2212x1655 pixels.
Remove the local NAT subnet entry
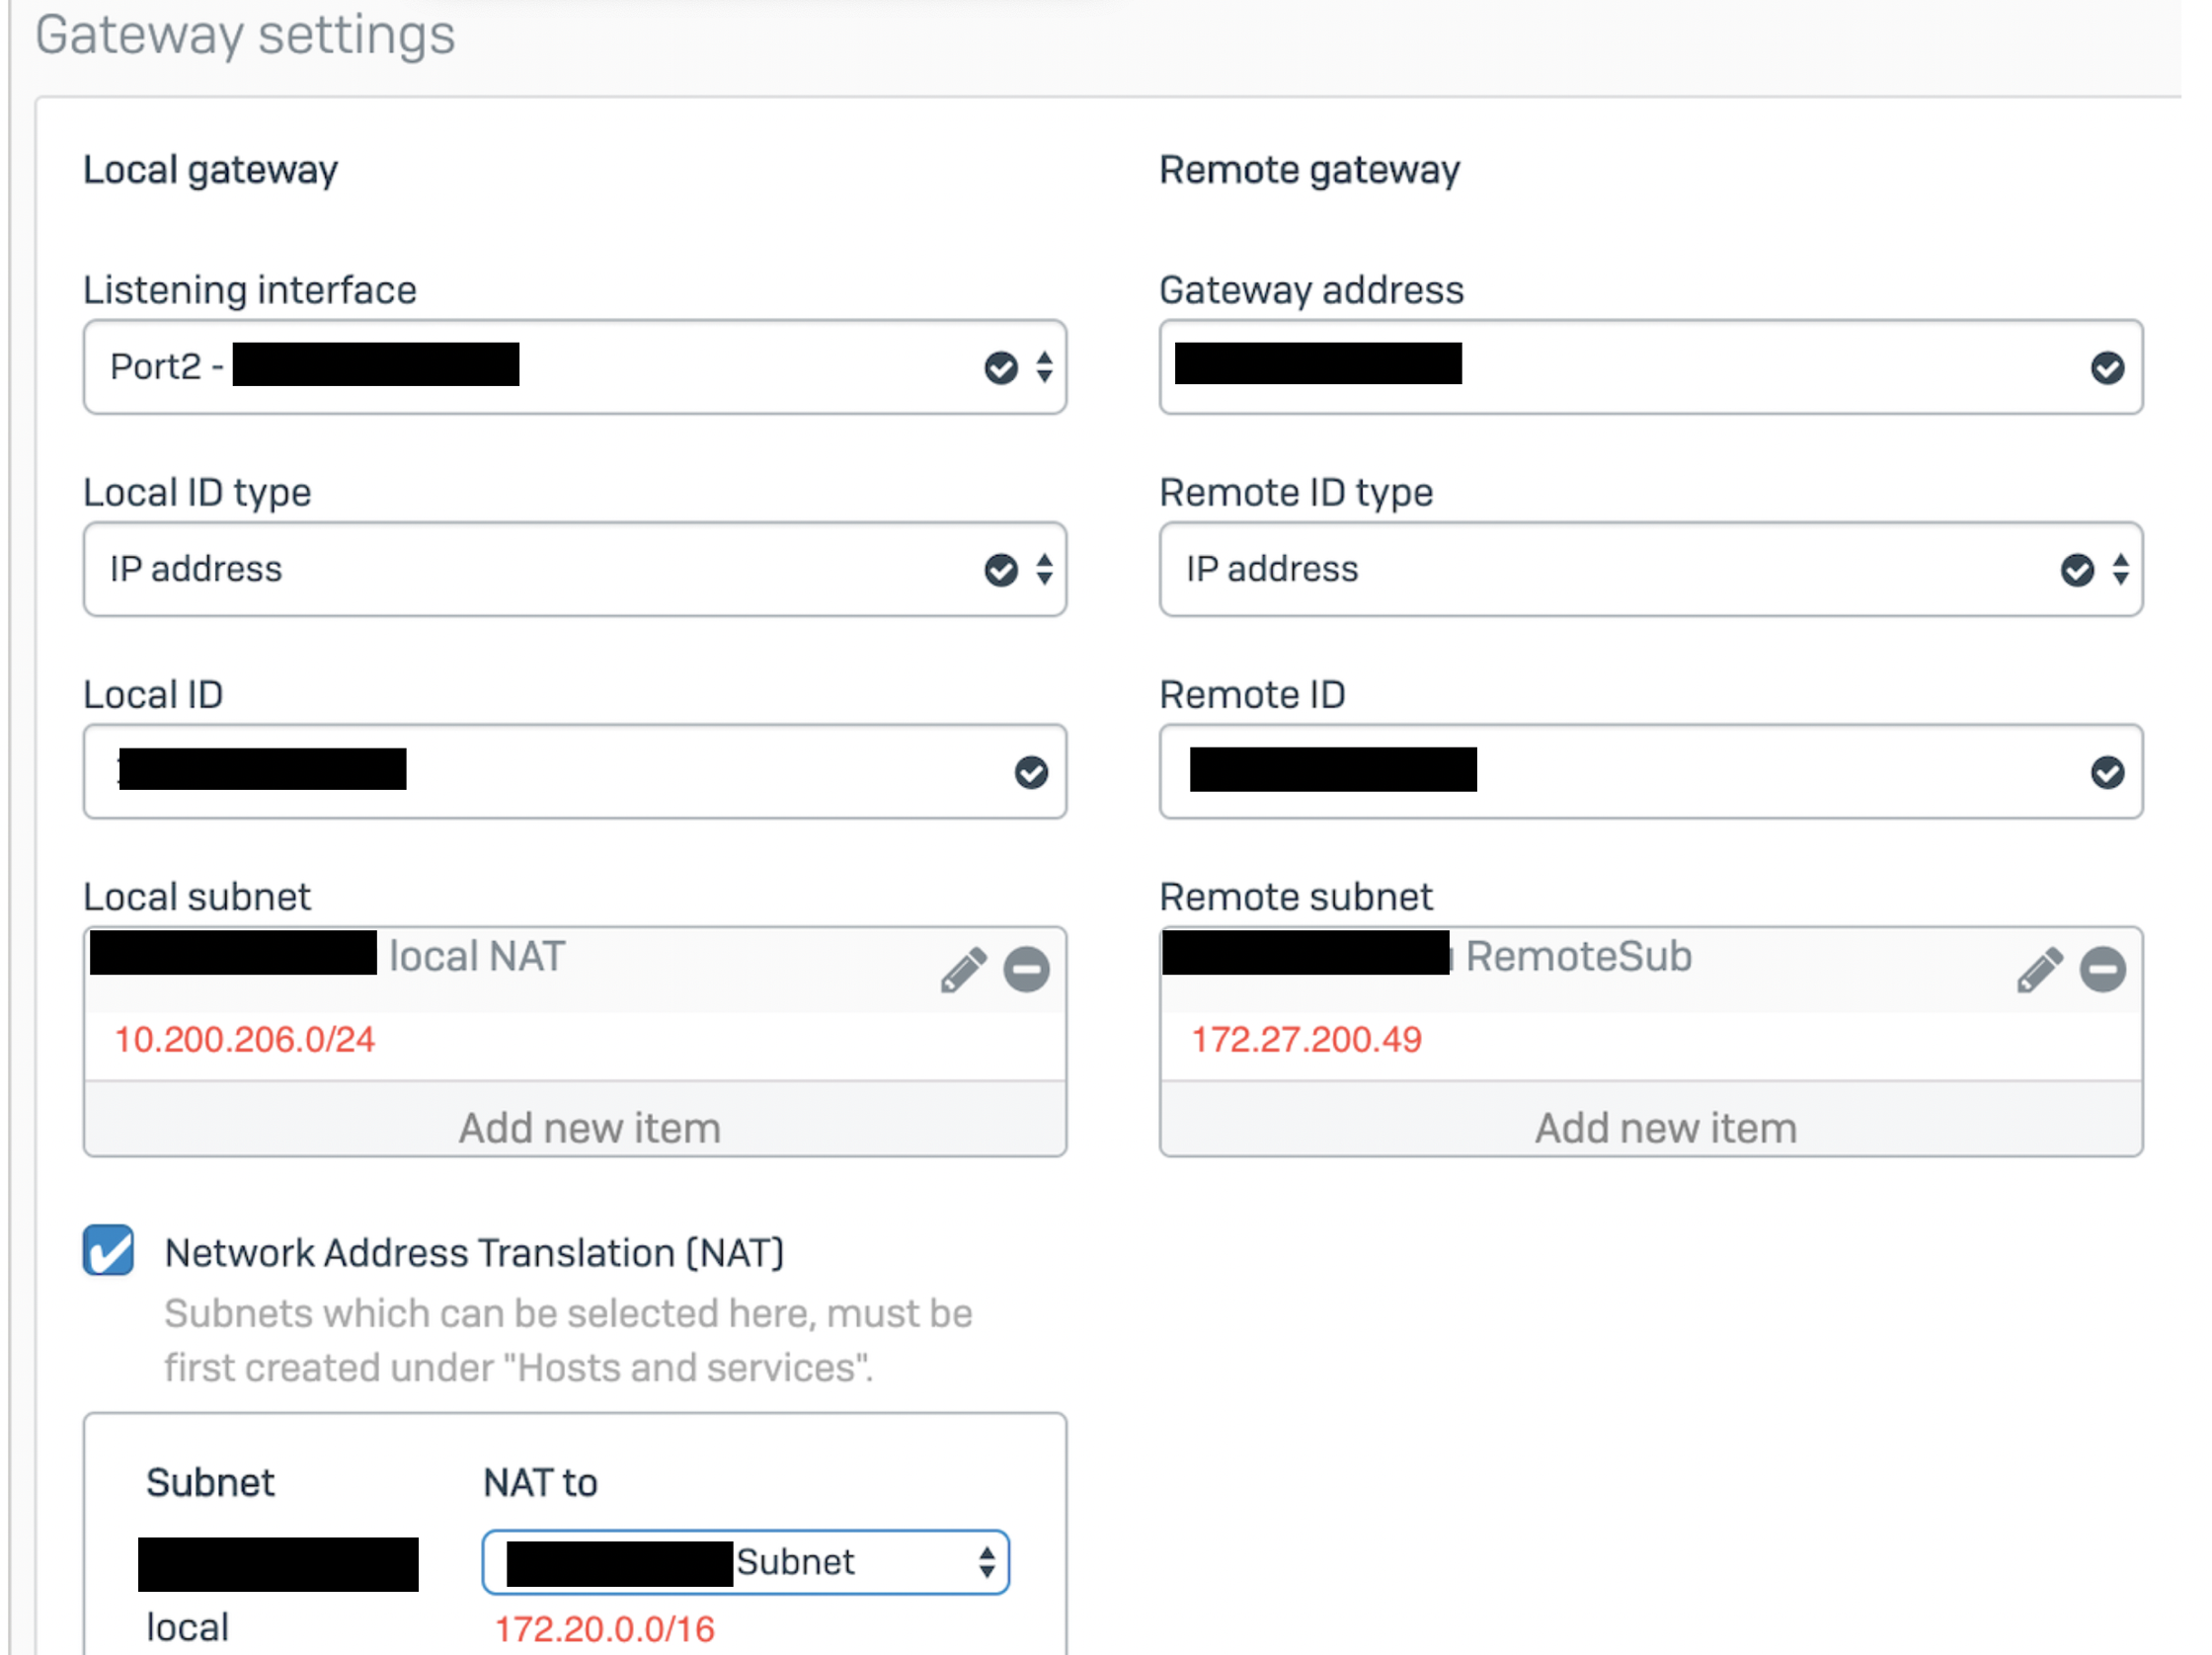[1026, 969]
